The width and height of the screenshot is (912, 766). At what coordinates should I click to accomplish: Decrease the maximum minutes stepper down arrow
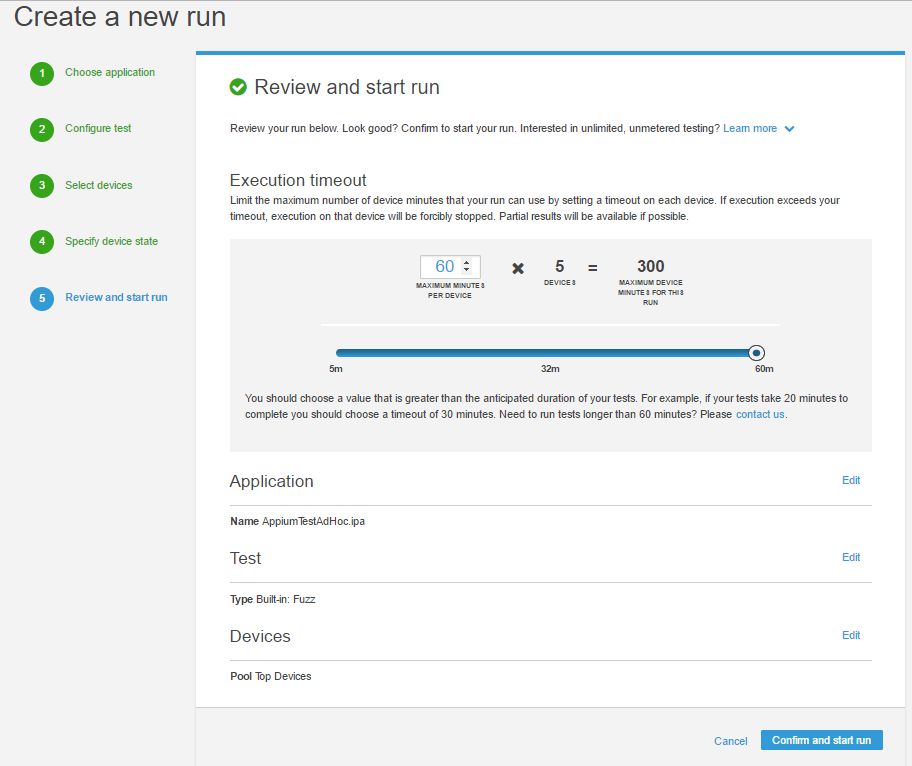(x=466, y=271)
